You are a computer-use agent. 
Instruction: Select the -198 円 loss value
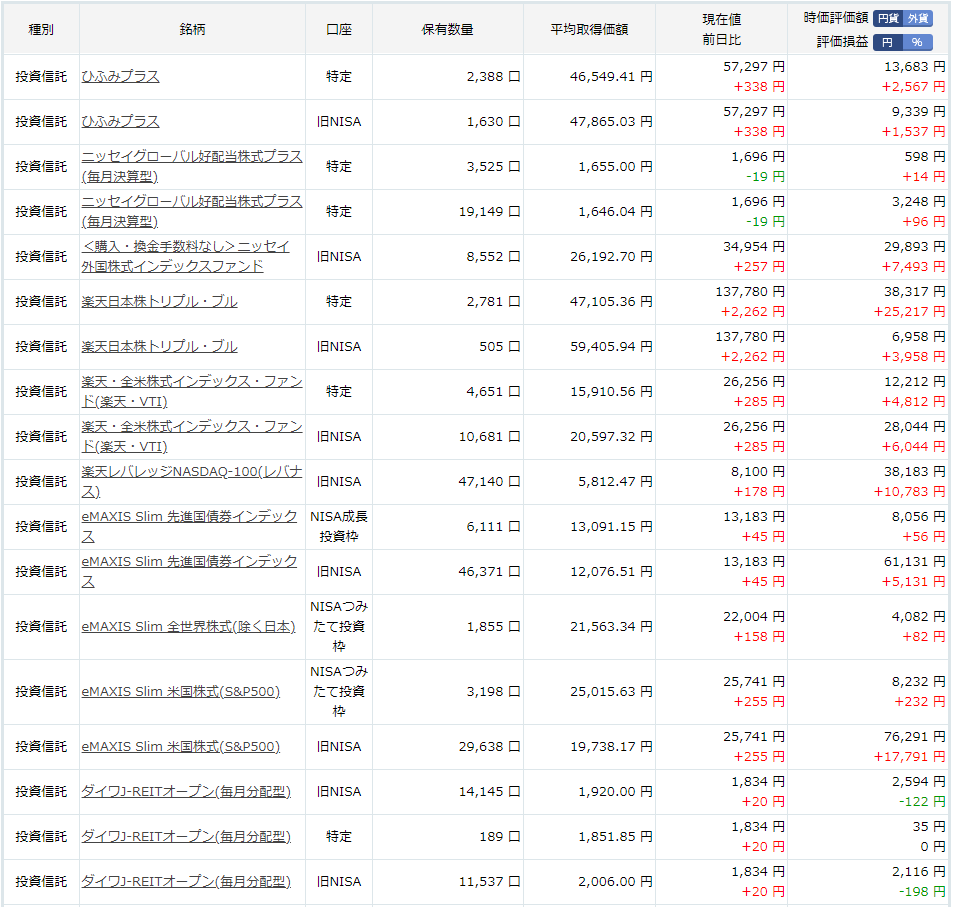point(922,892)
